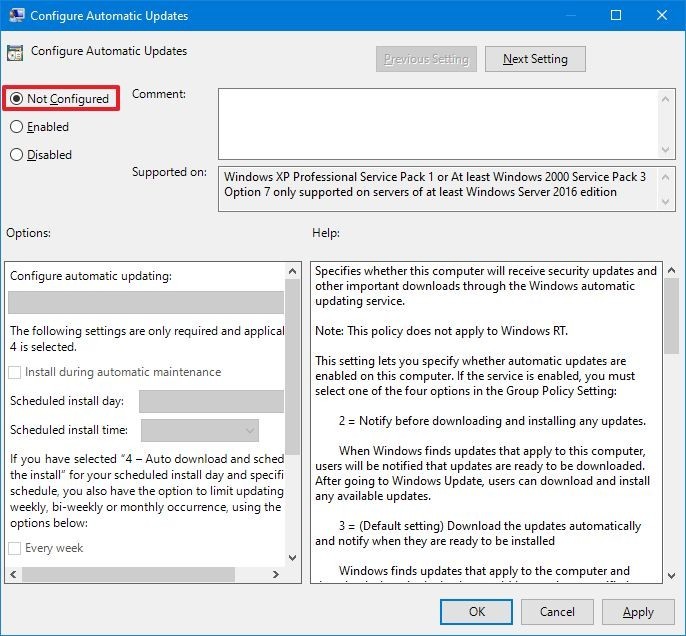Click the Help pane vertical scrollbar thumb
686x636 pixels.
point(671,316)
